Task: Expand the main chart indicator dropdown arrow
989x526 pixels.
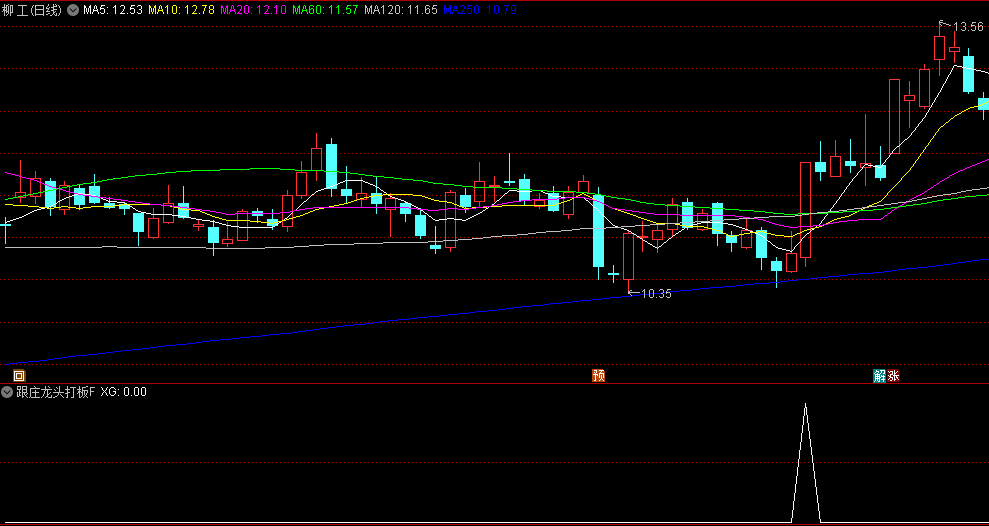Action: pos(73,10)
